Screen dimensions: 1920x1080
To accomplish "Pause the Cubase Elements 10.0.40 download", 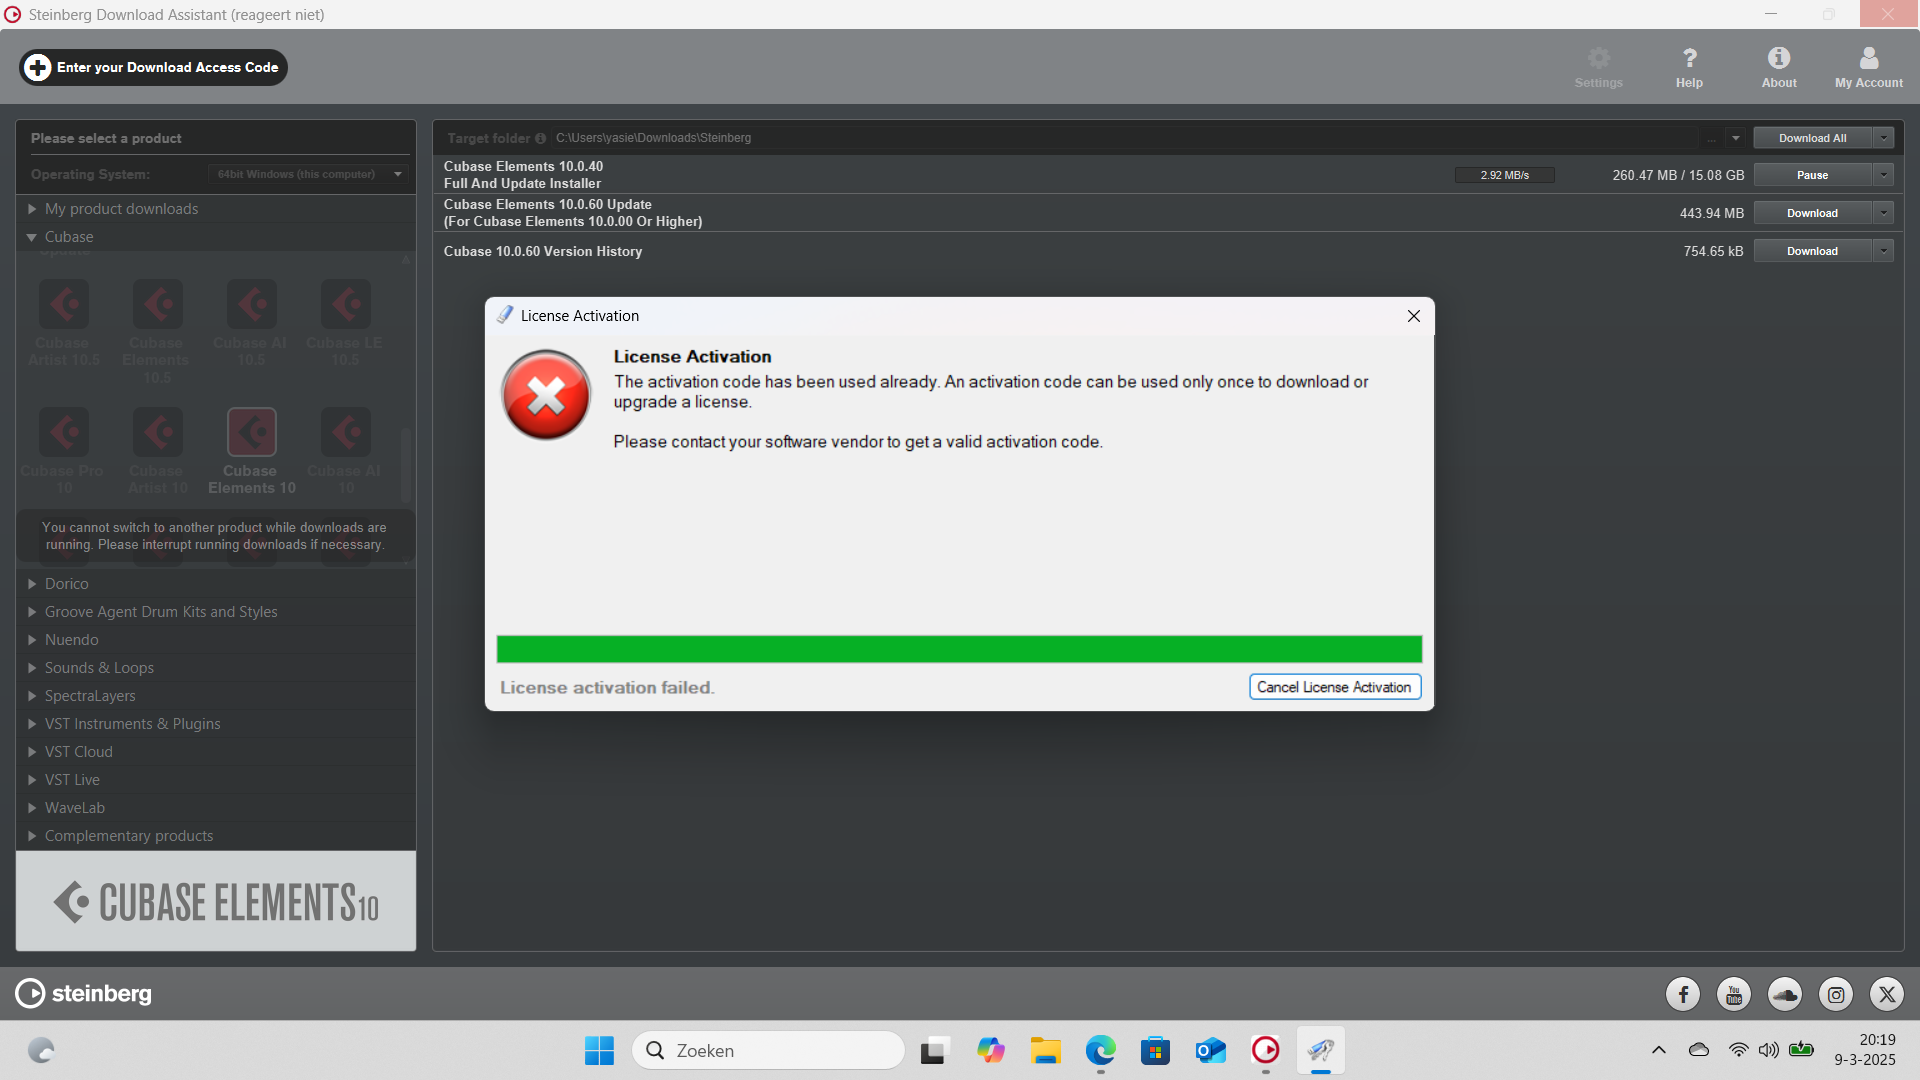I will [1812, 175].
